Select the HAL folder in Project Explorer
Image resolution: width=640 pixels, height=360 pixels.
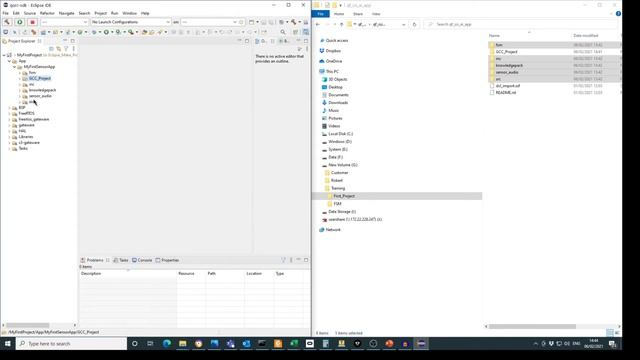tap(22, 131)
